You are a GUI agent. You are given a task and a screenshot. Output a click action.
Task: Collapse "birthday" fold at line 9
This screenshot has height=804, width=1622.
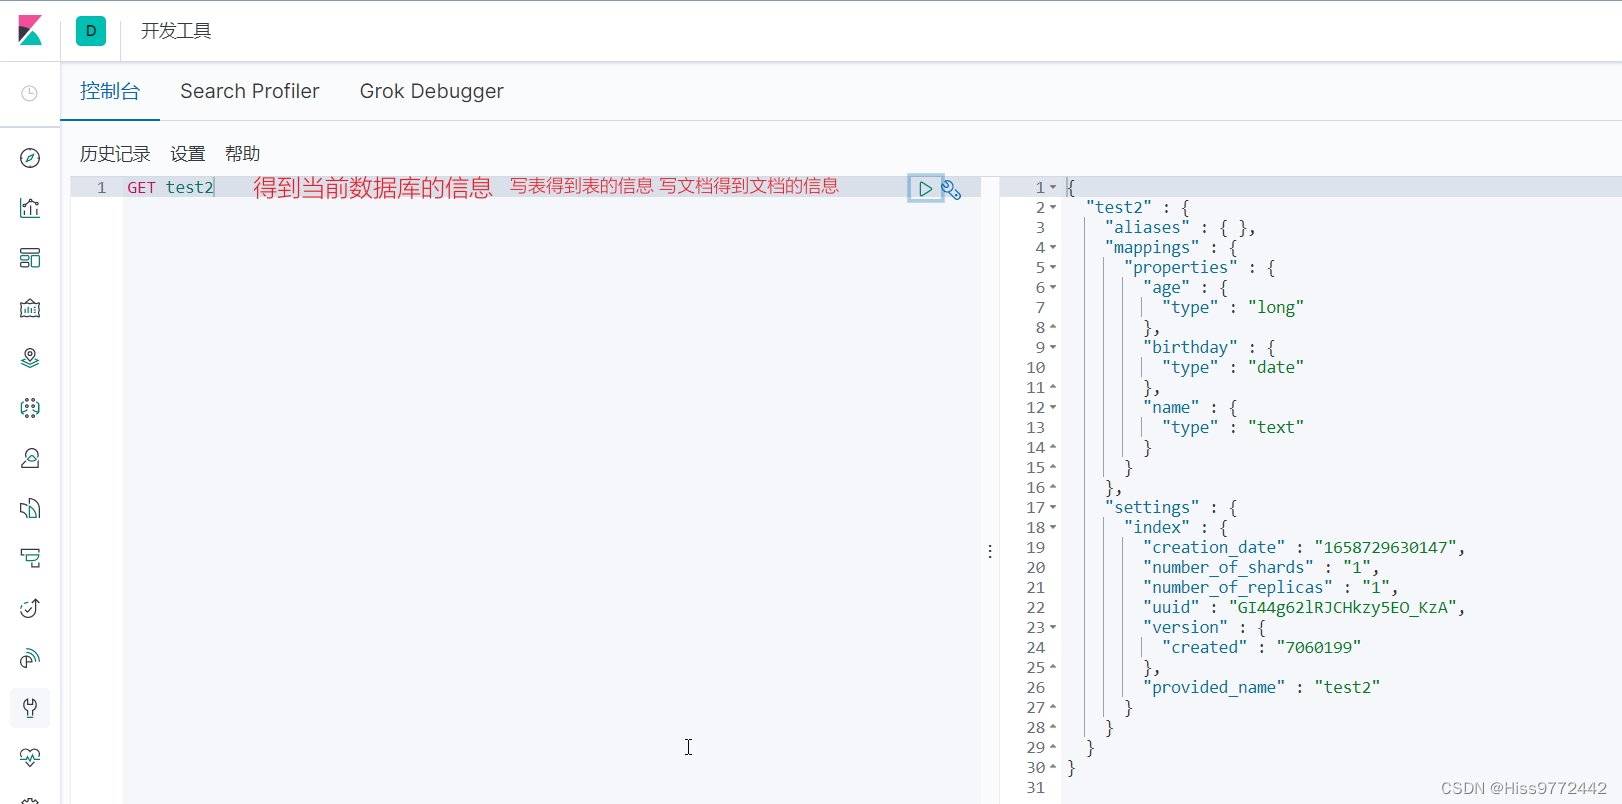(x=1053, y=347)
